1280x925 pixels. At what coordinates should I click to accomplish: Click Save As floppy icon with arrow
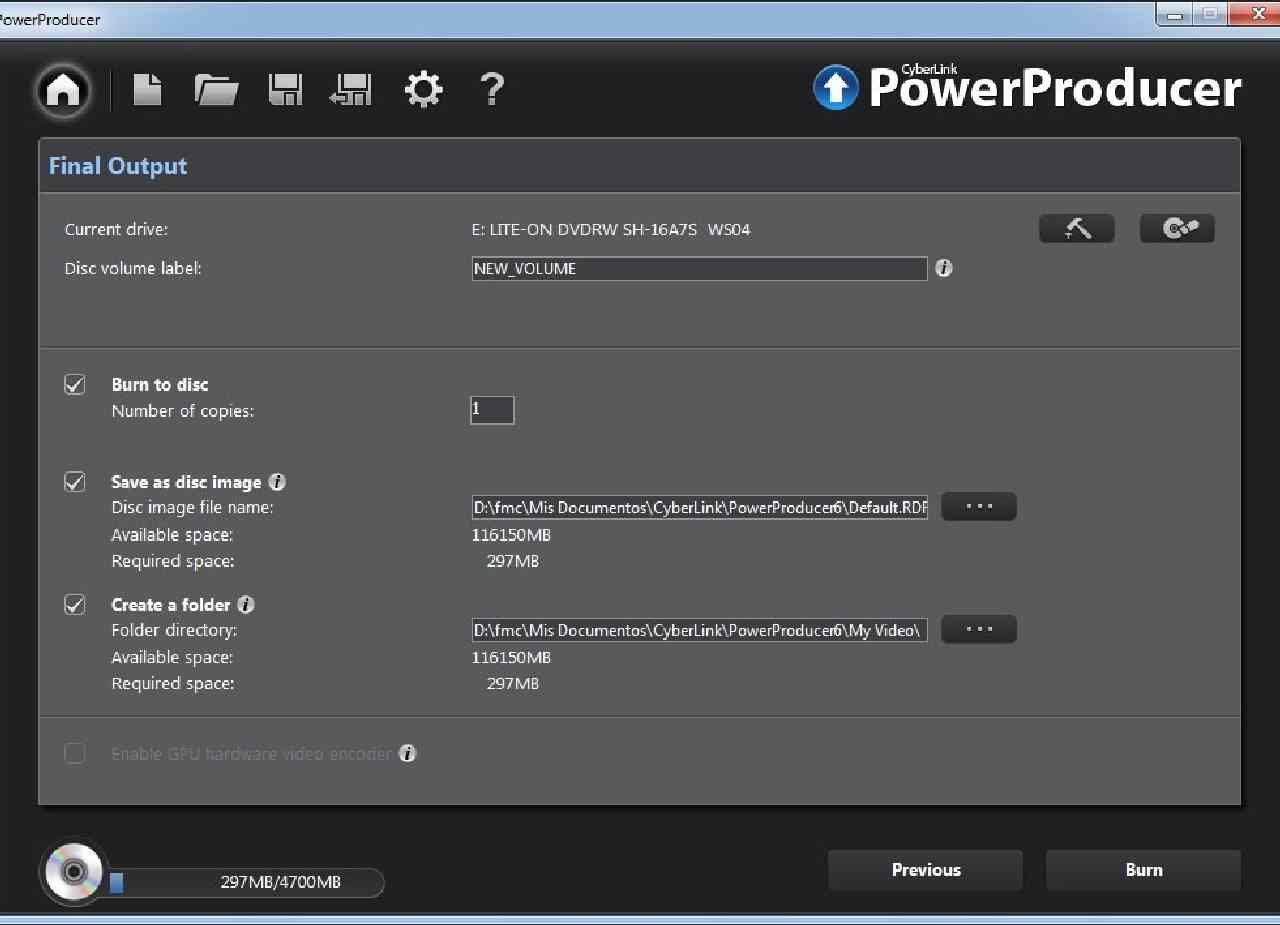(351, 90)
